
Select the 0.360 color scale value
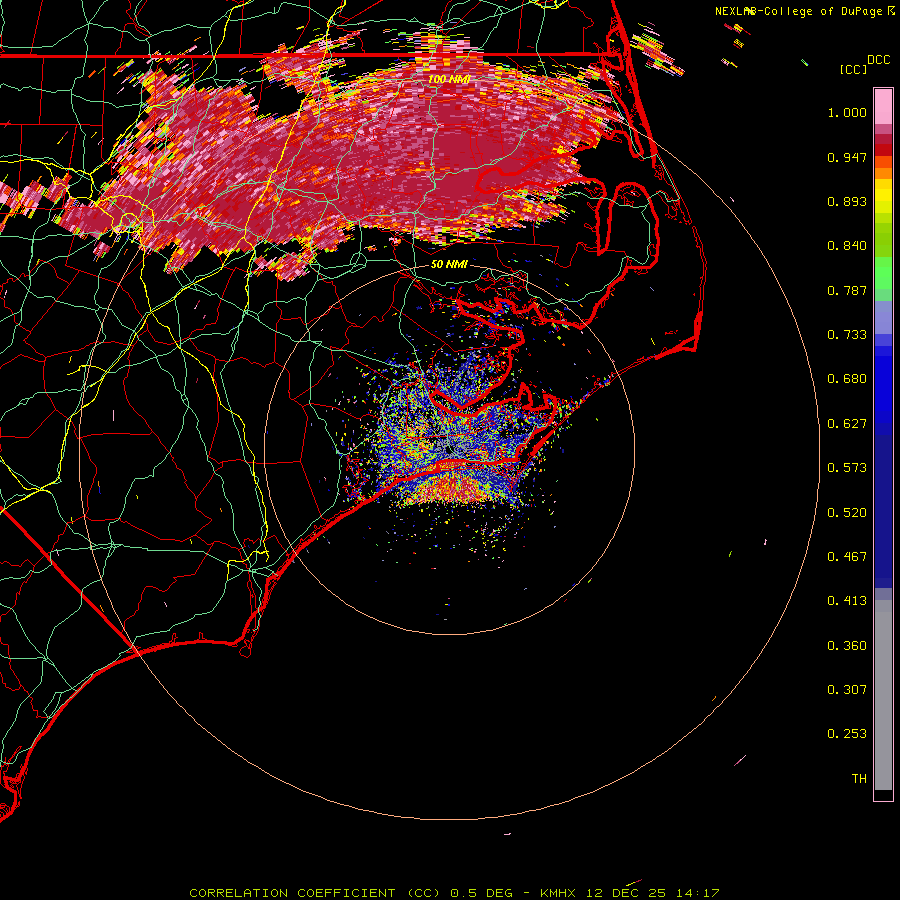point(847,646)
